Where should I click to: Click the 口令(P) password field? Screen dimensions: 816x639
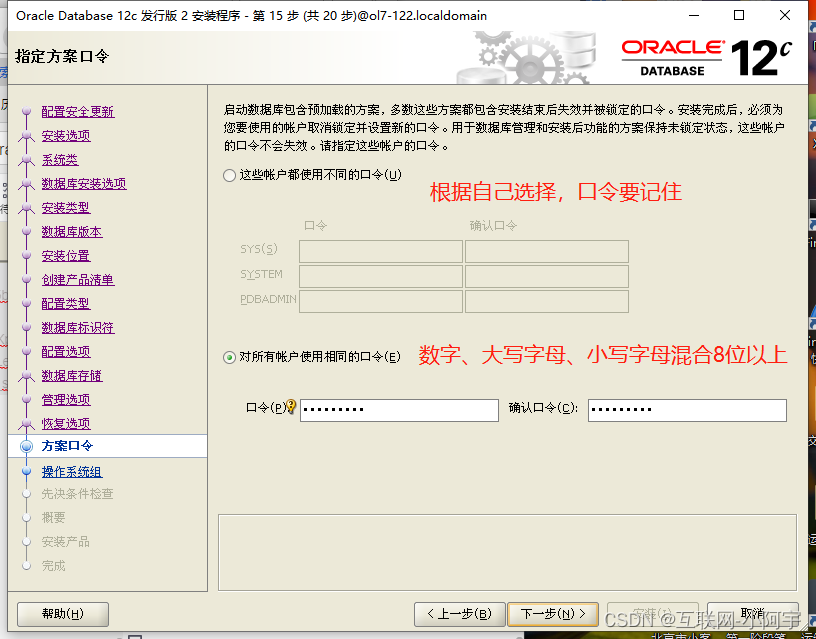(x=399, y=410)
